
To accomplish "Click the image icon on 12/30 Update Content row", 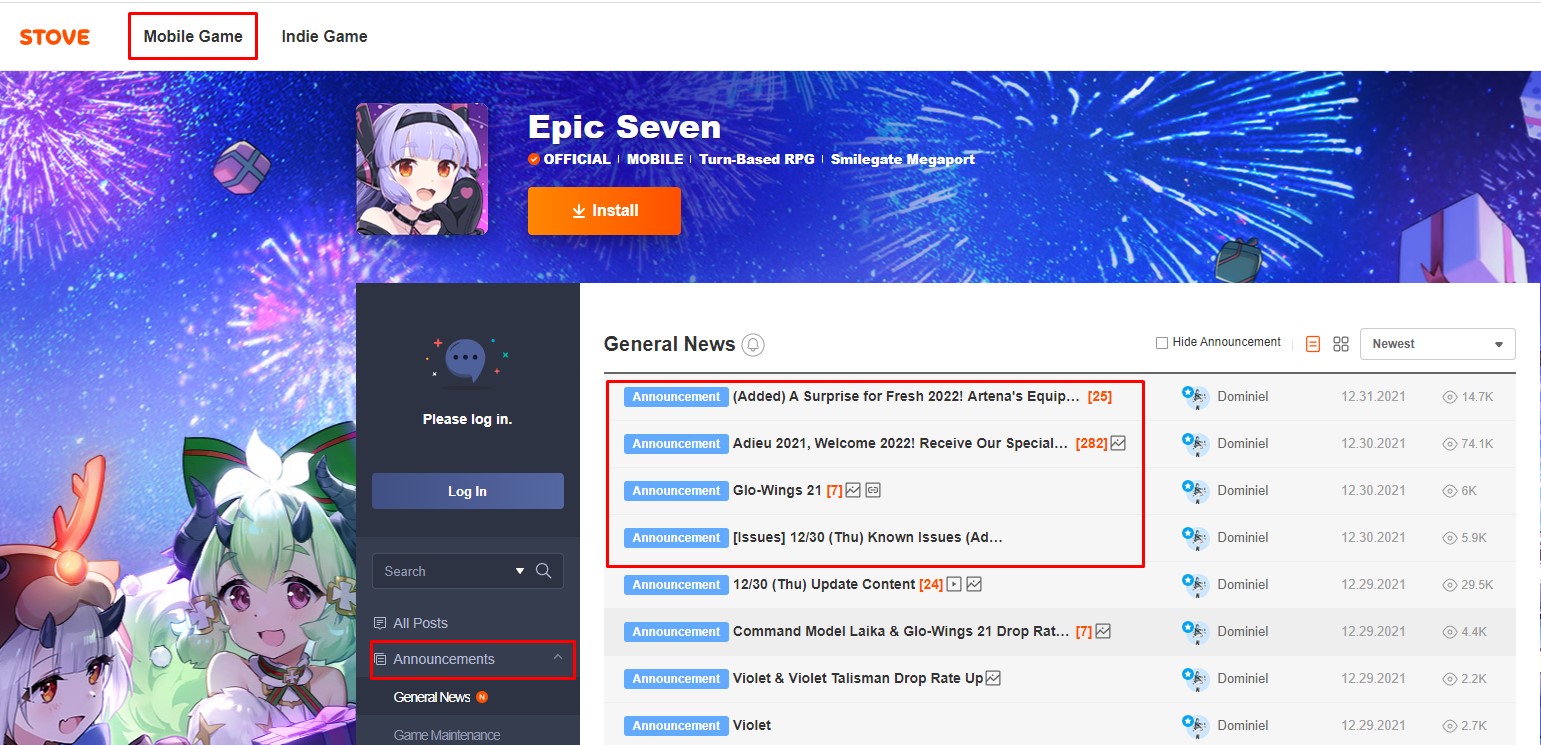I will [974, 584].
